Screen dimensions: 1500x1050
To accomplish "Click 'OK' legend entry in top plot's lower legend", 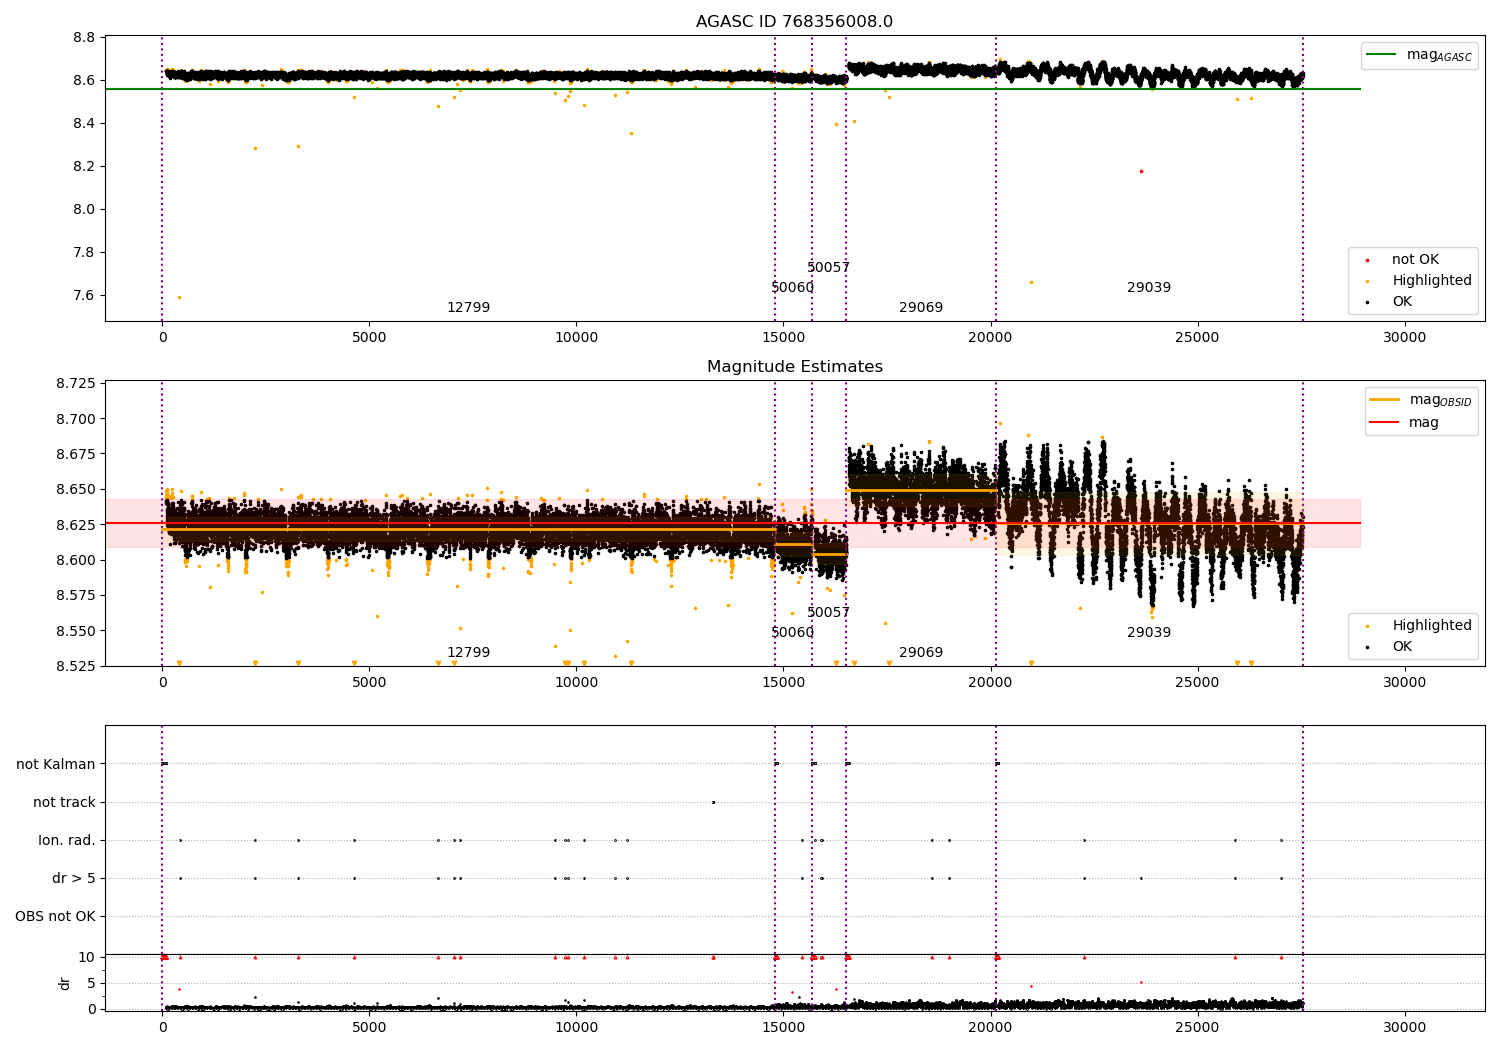I will (x=1402, y=302).
